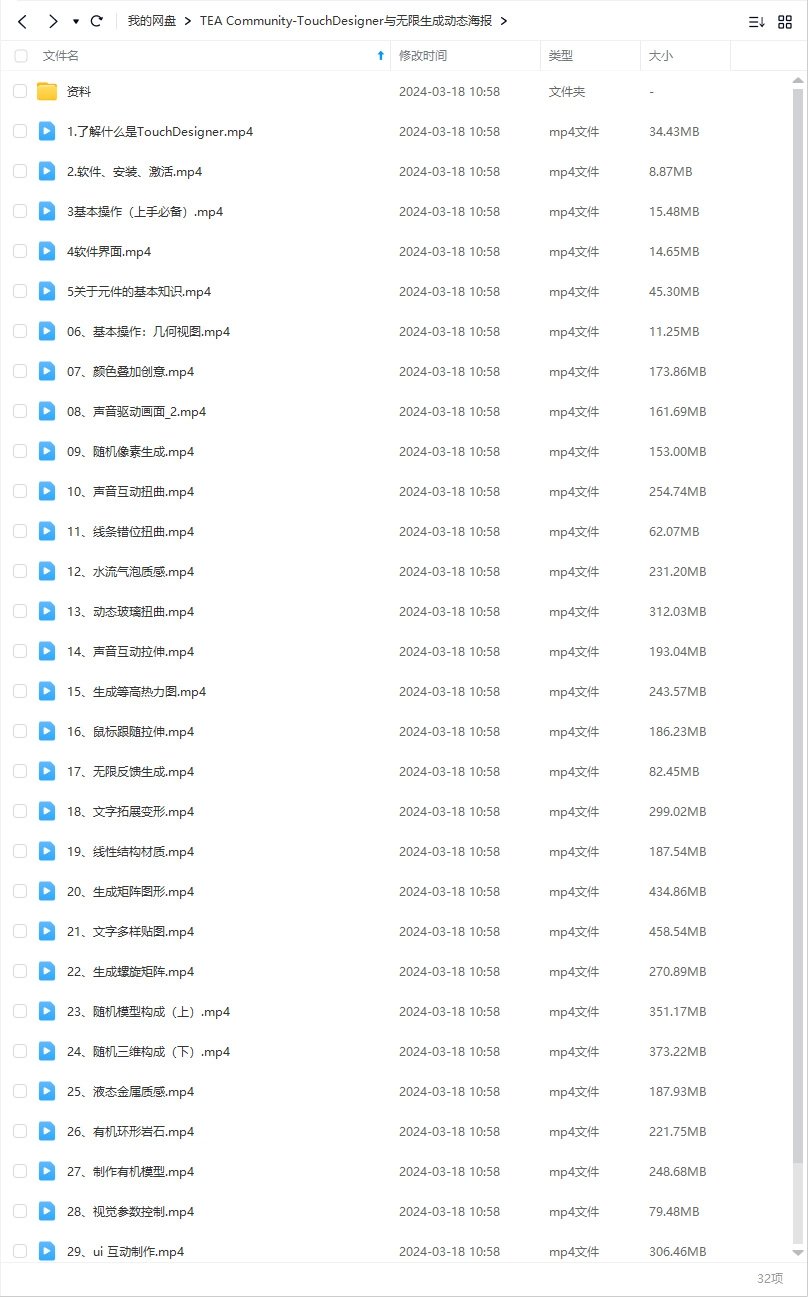Check the box for 1.了解什么是TouchDesigner.mp4

(20, 131)
